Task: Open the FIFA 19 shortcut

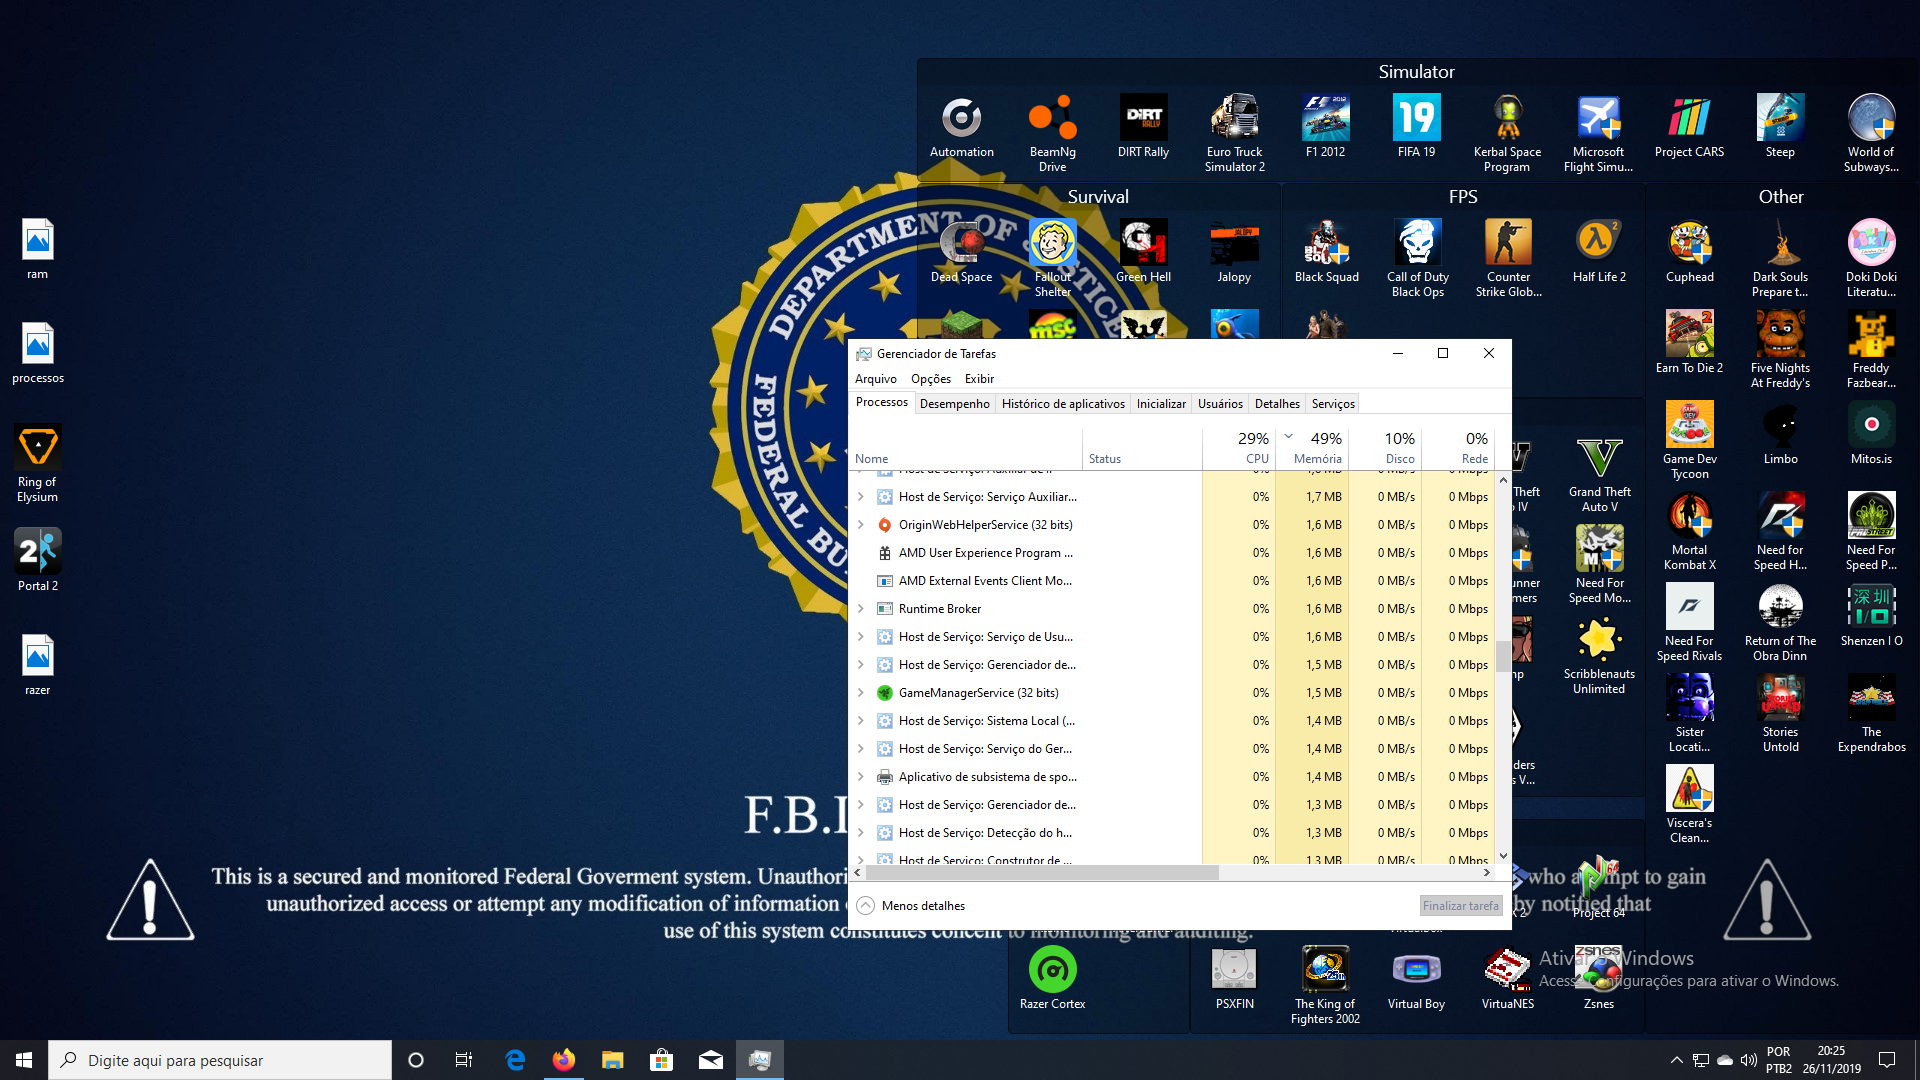Action: point(1416,127)
